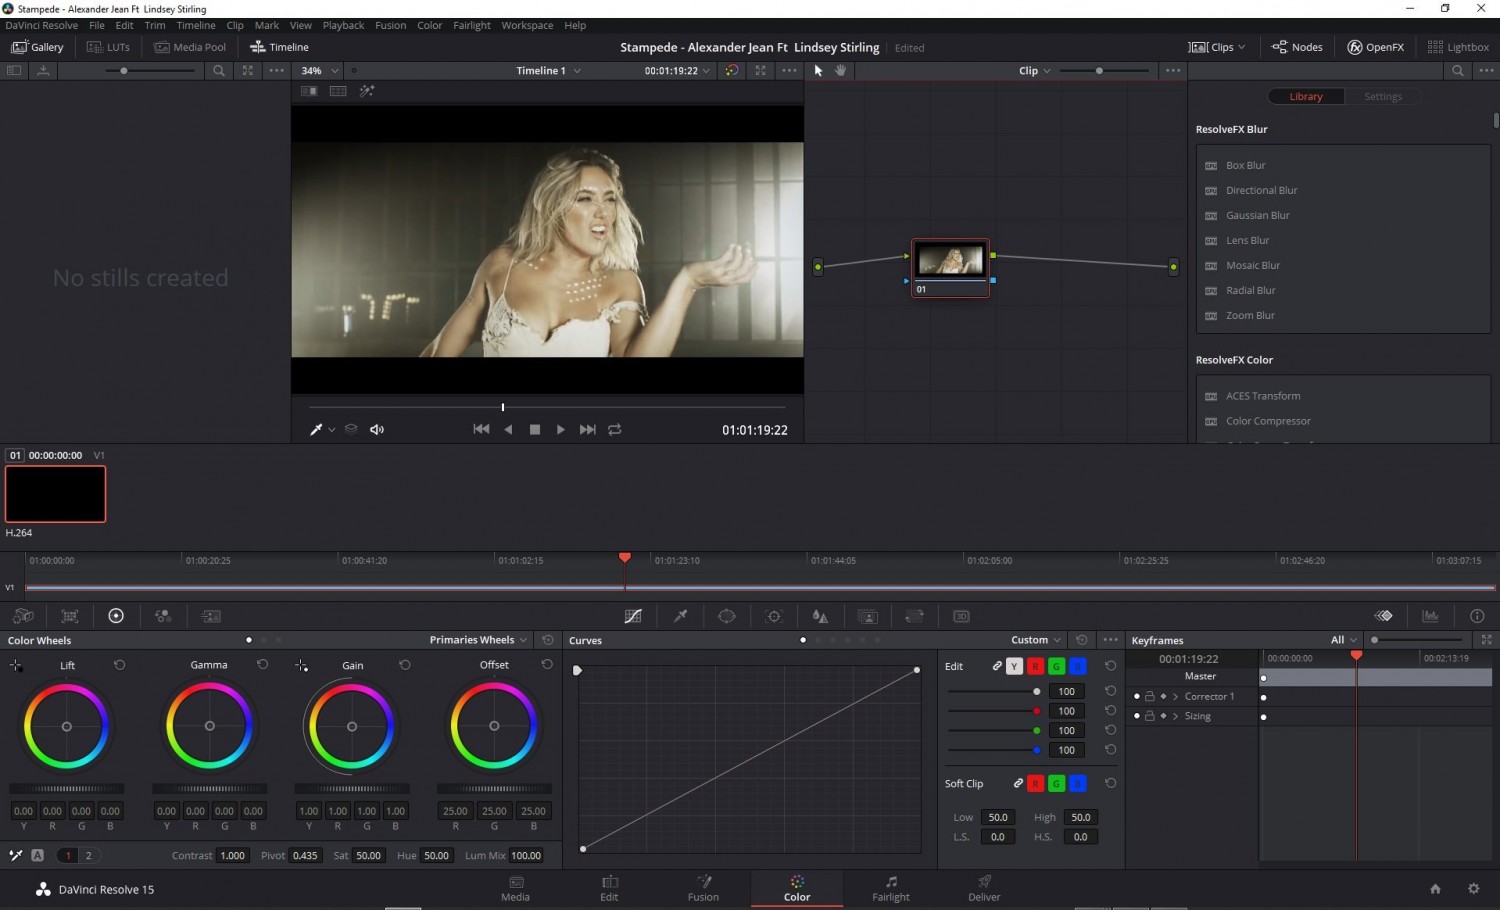Image resolution: width=1500 pixels, height=910 pixels.
Task: Pick white point next to Gain
Action: (301, 666)
